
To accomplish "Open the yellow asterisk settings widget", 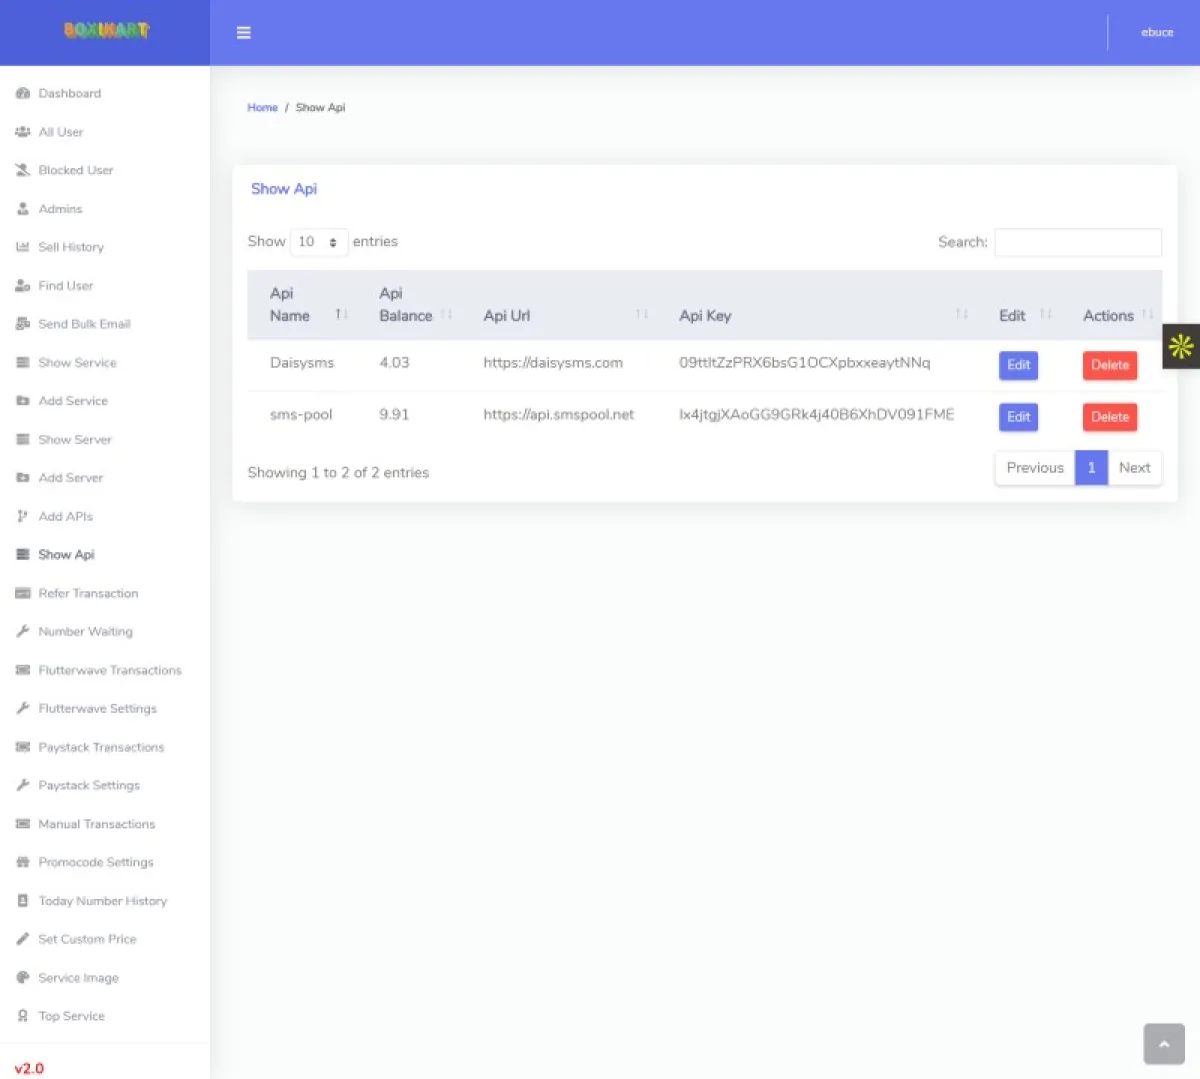I will (x=1181, y=346).
